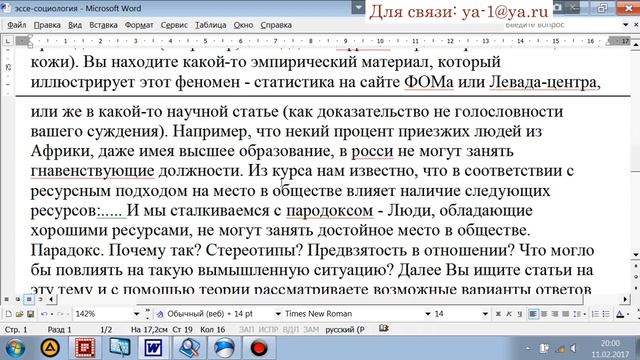Switch to Web layout view button
Screen dimensions: 640x360
click(18, 300)
